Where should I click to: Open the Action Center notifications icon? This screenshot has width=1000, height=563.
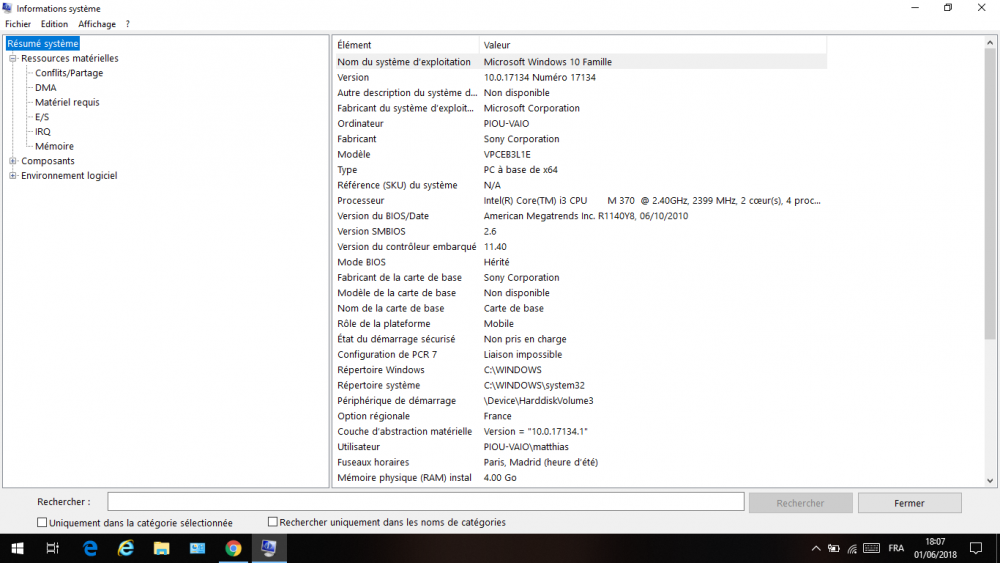[x=976, y=548]
